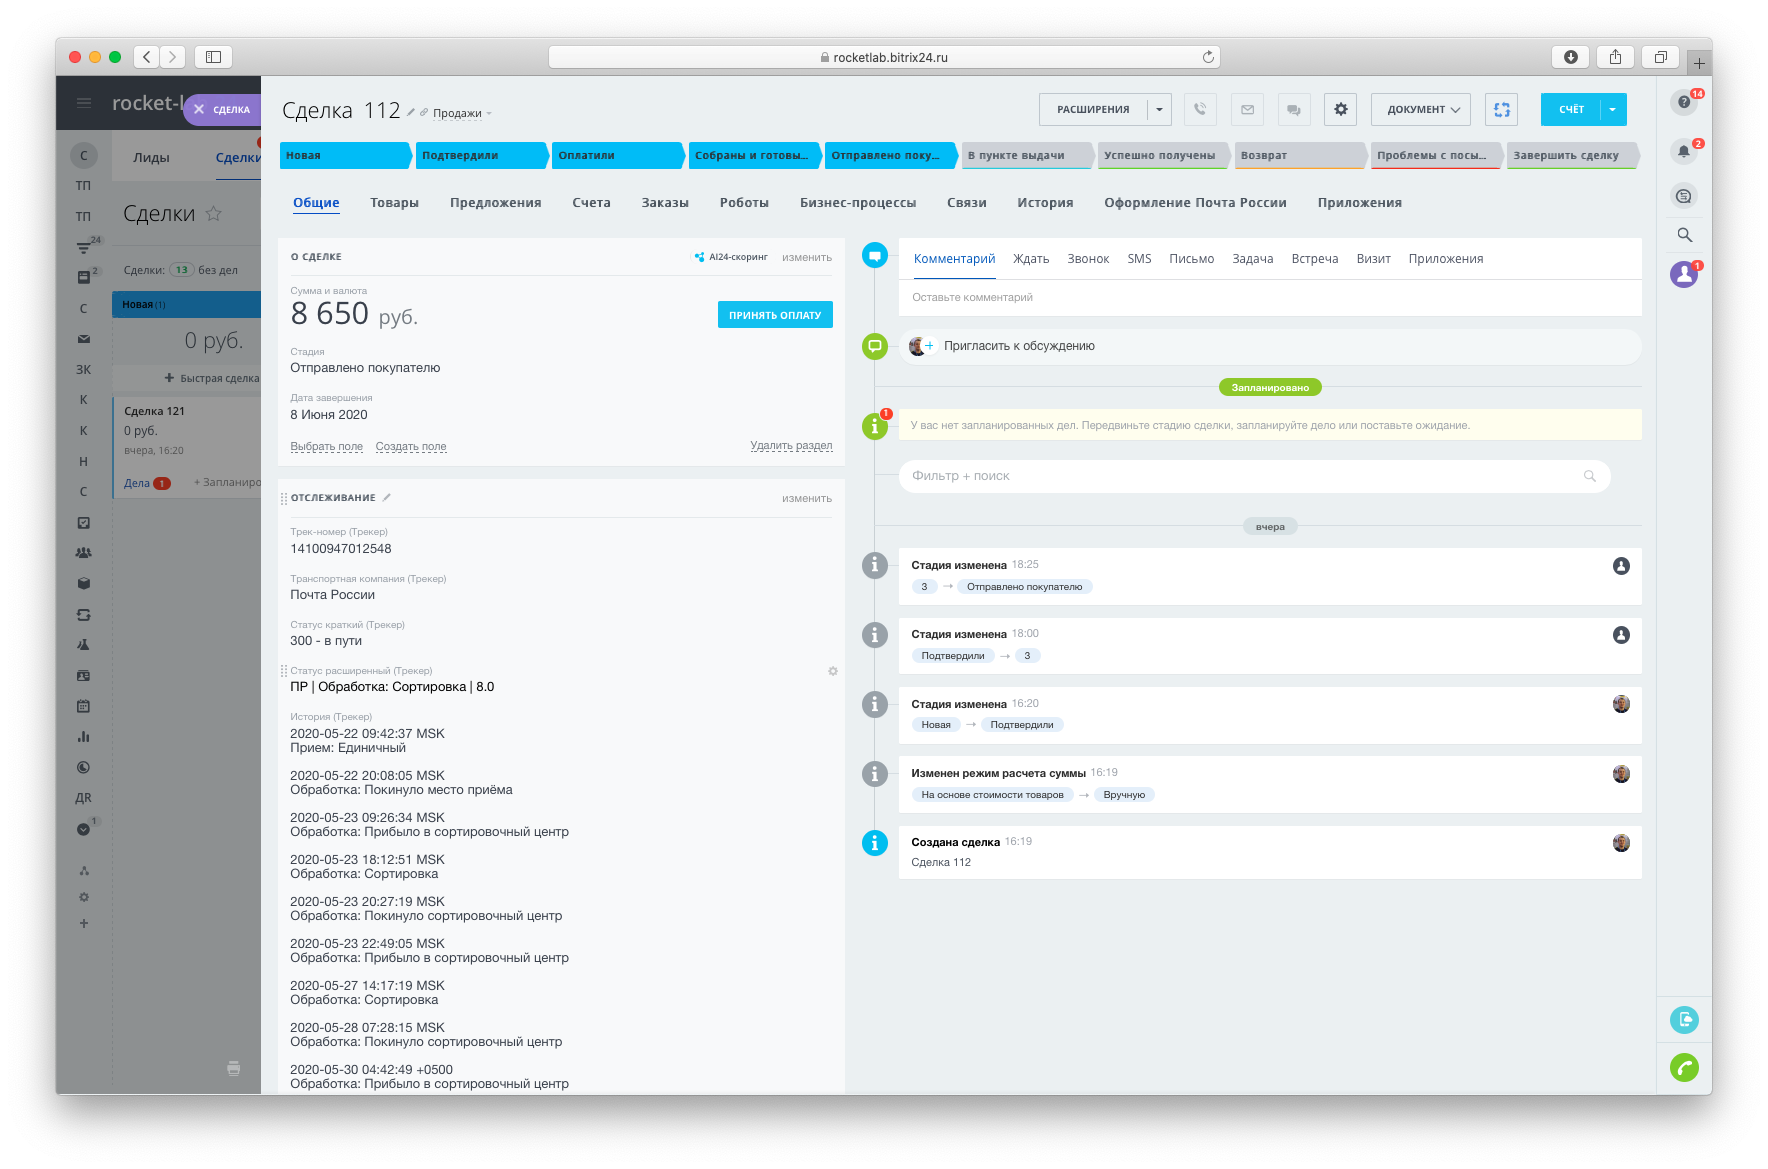The height and width of the screenshot is (1169, 1768).
Task: Edit deal title with the pencil icon
Action: (x=411, y=112)
